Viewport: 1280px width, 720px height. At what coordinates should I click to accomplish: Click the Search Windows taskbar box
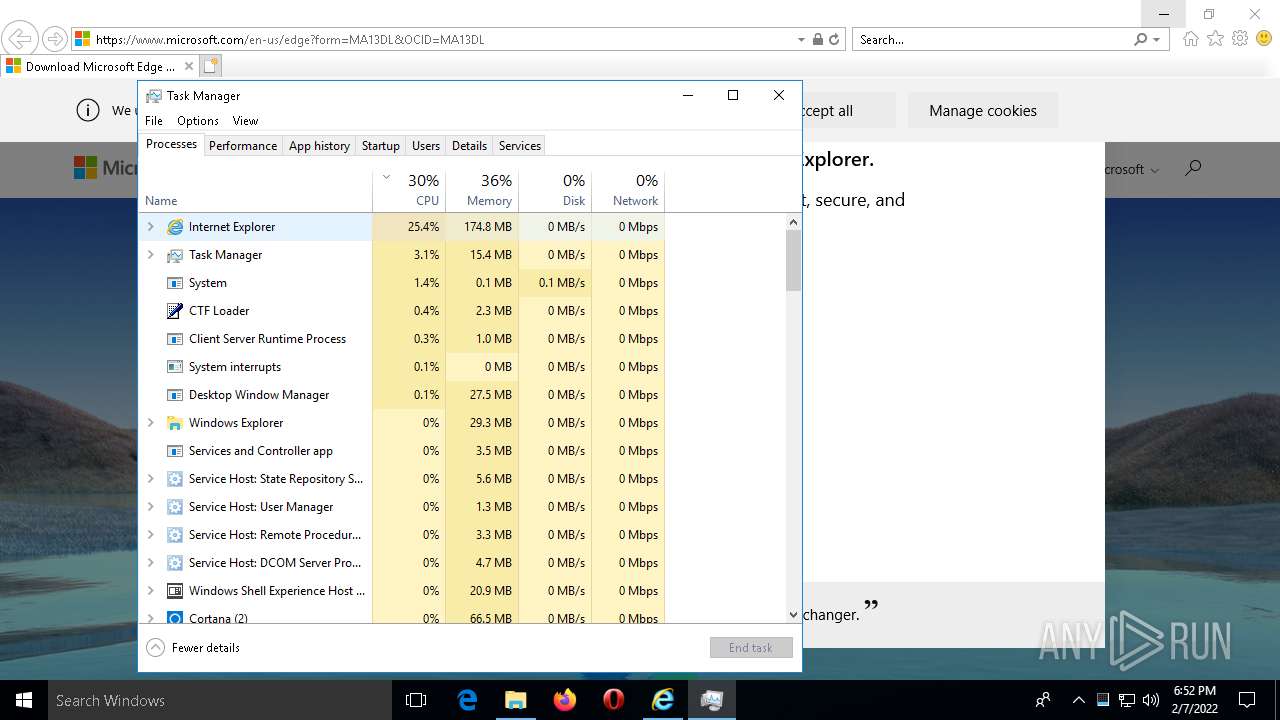(220, 700)
